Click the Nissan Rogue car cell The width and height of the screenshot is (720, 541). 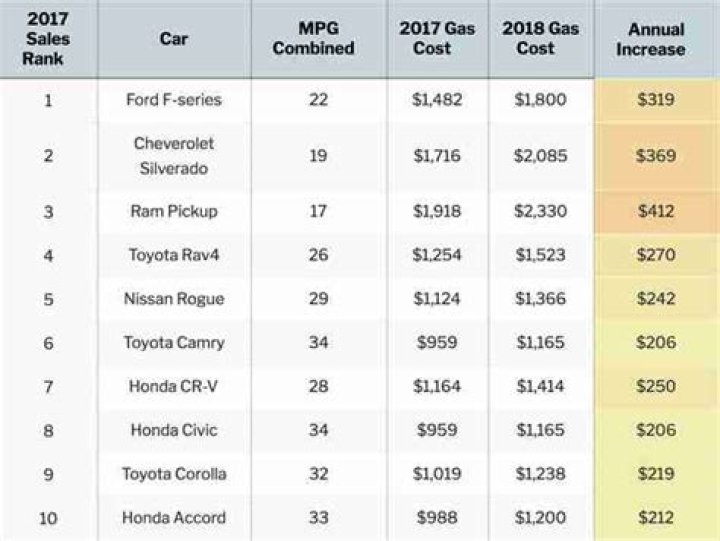point(174,299)
